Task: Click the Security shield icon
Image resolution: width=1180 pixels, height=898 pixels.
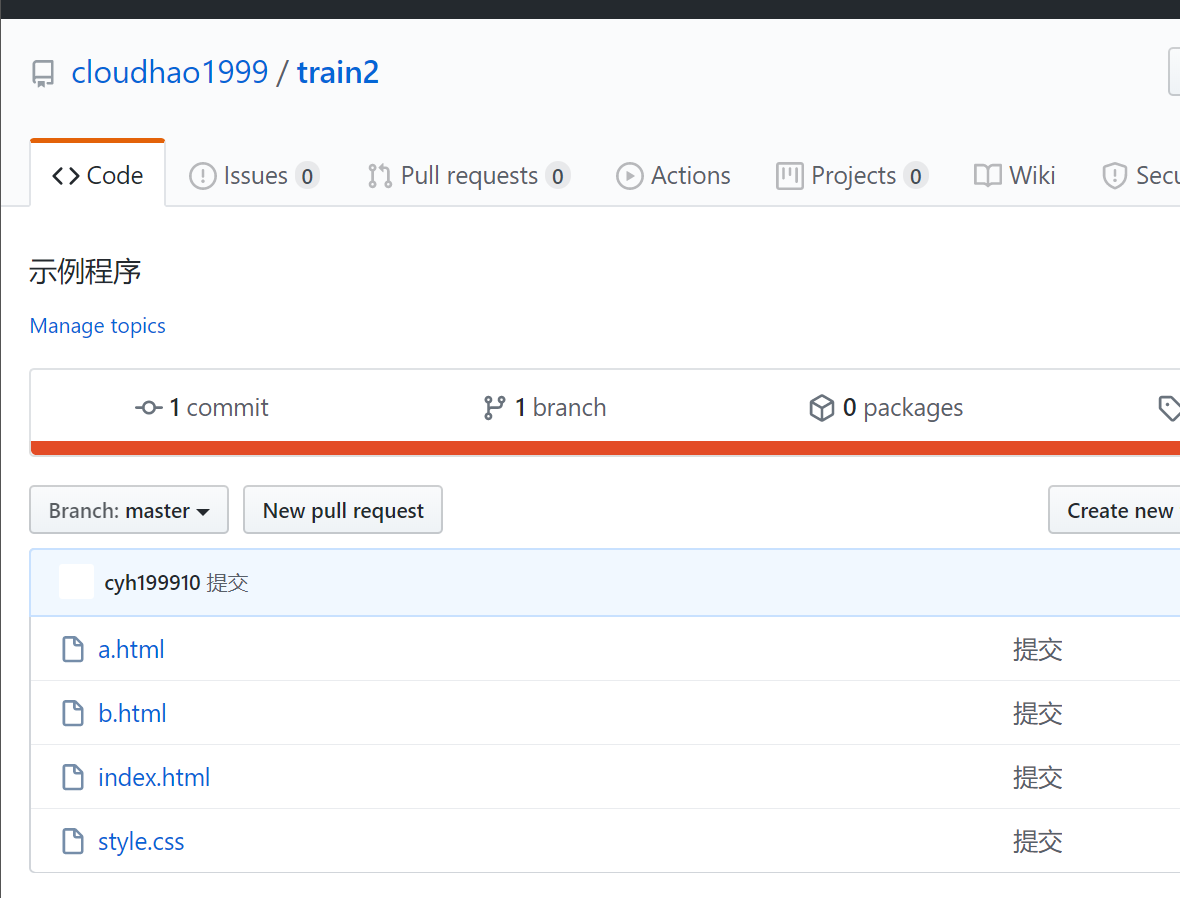Action: pyautogui.click(x=1115, y=176)
